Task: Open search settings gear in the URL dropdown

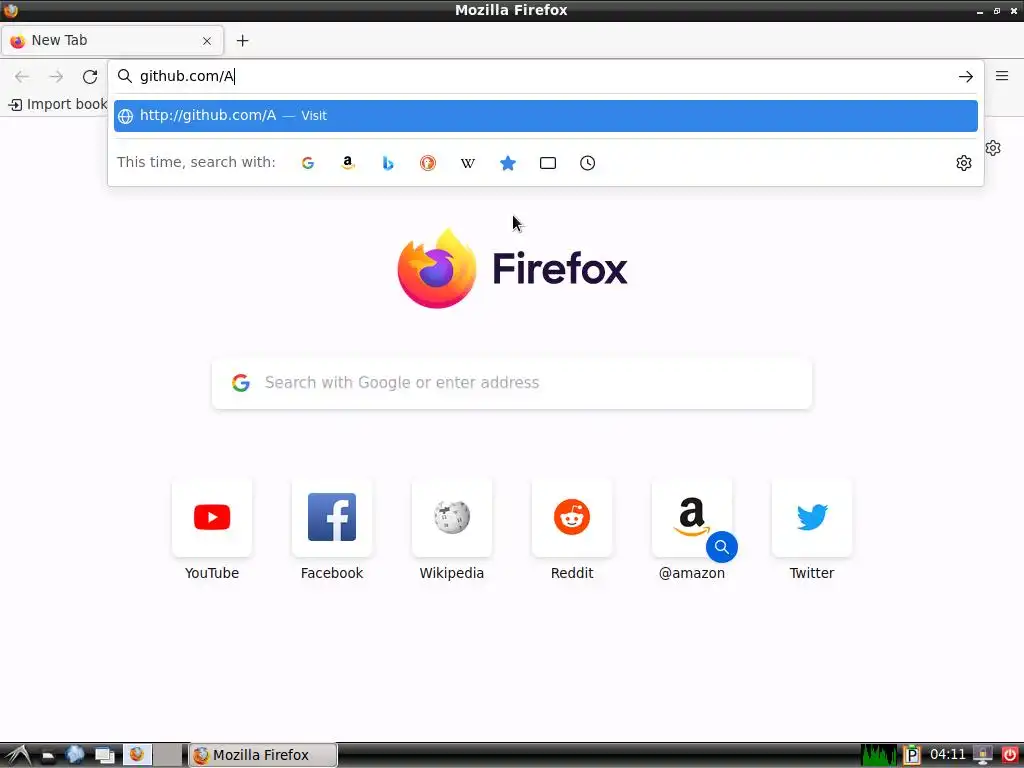Action: tap(963, 163)
